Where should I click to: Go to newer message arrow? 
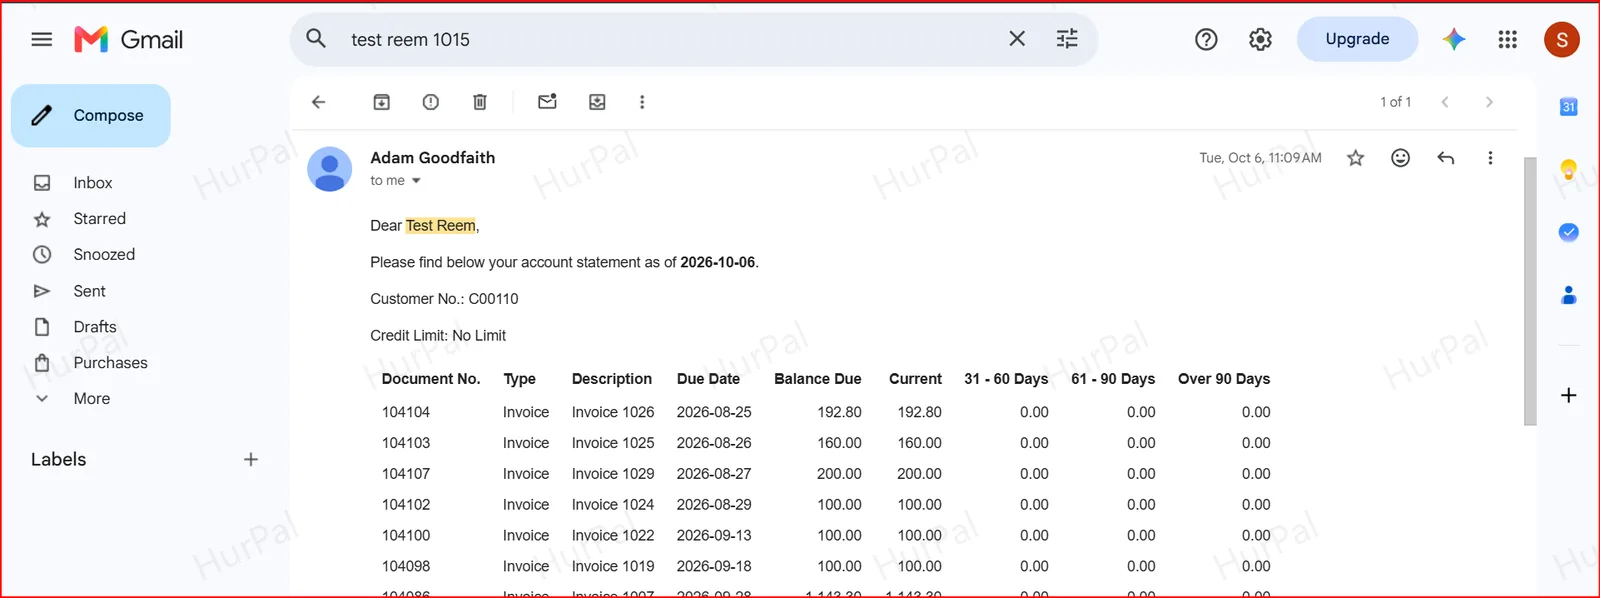pos(1445,102)
